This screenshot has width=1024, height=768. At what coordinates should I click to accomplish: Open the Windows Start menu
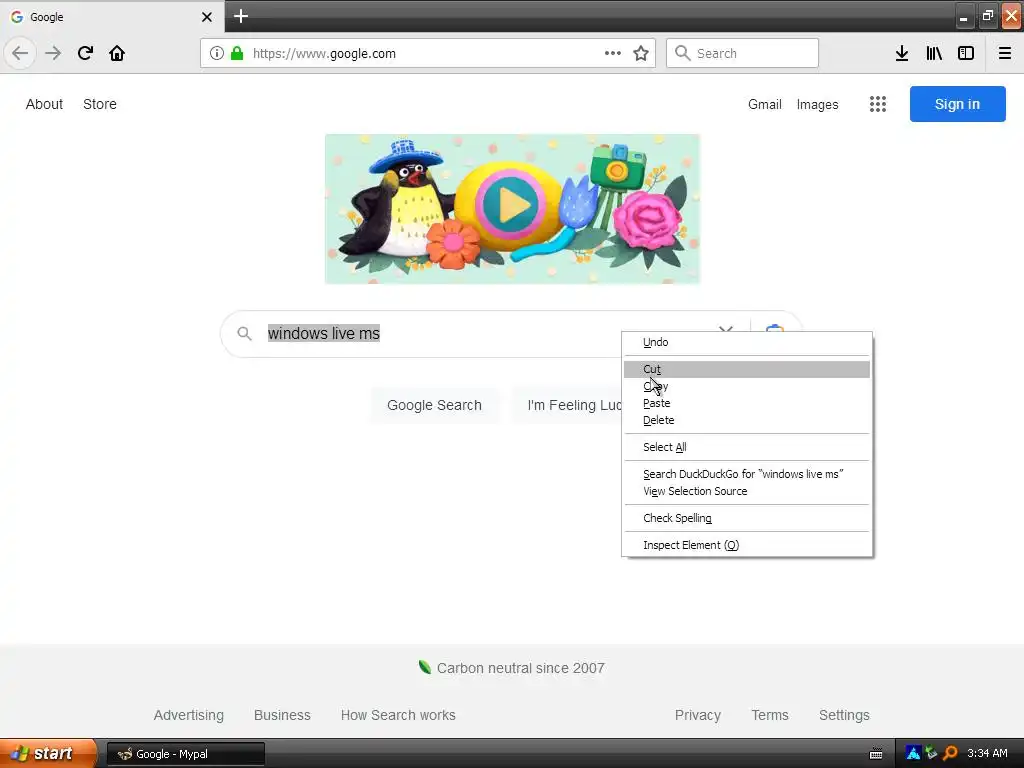coord(48,754)
